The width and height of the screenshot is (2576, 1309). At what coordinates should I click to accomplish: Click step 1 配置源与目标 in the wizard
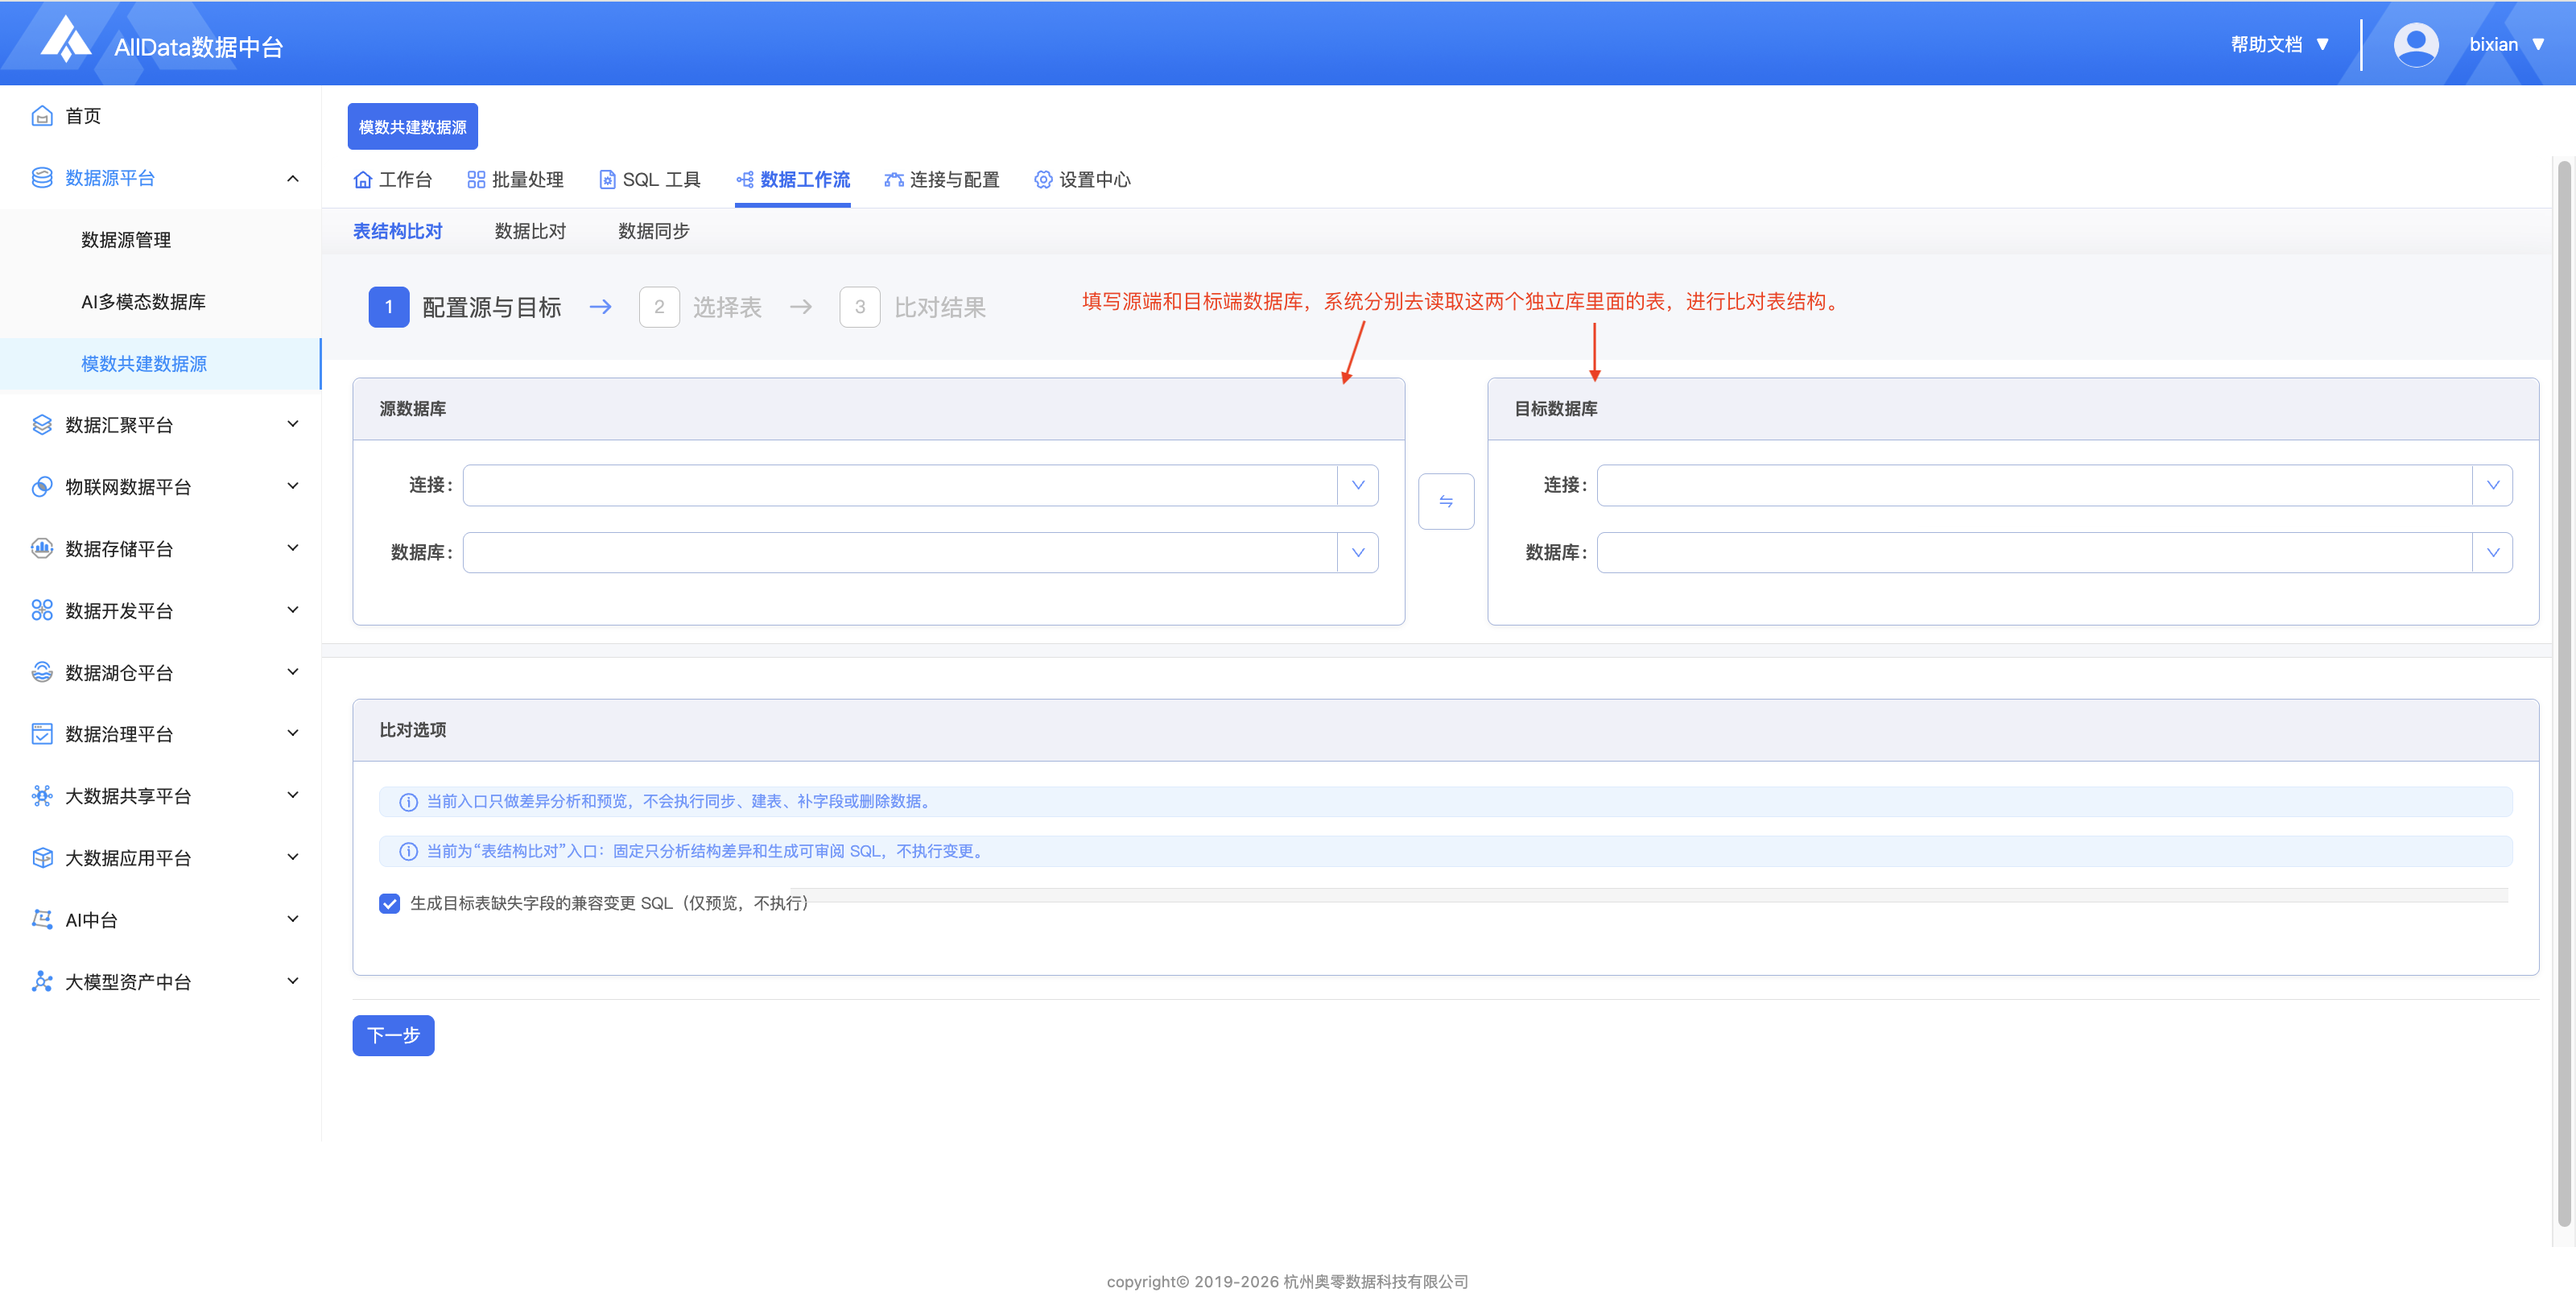tap(465, 307)
